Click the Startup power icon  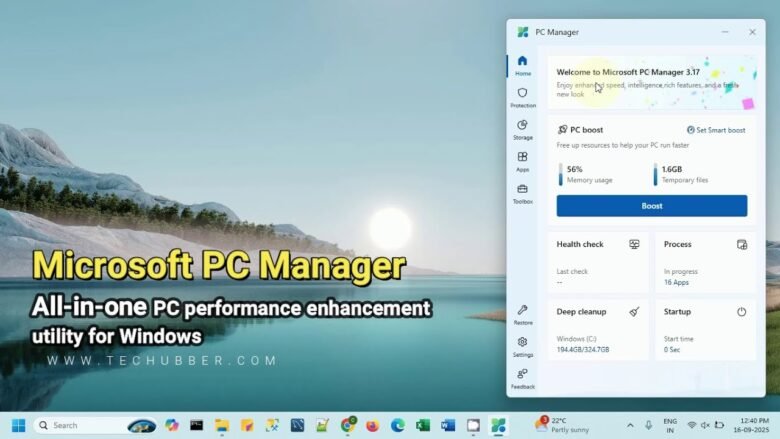click(742, 312)
